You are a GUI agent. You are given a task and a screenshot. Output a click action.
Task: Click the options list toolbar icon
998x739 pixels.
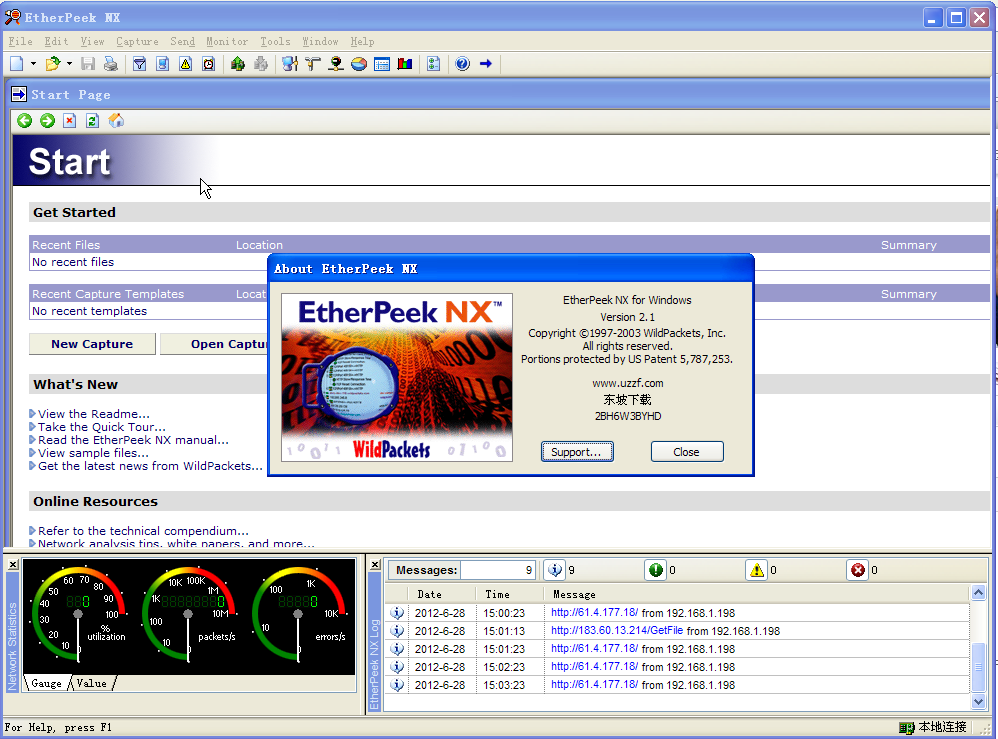433,64
